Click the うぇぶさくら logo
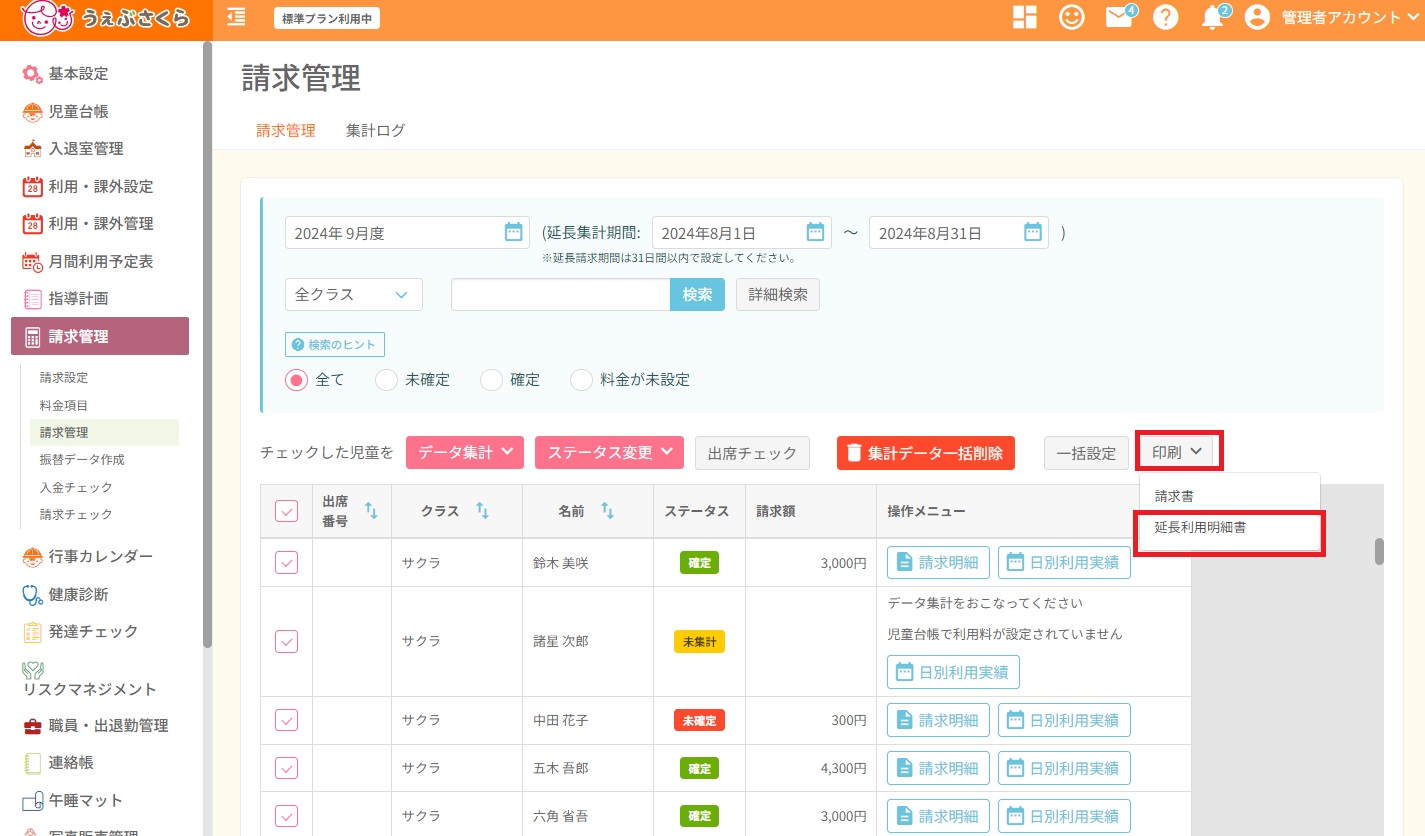This screenshot has height=836, width=1425. [x=105, y=18]
